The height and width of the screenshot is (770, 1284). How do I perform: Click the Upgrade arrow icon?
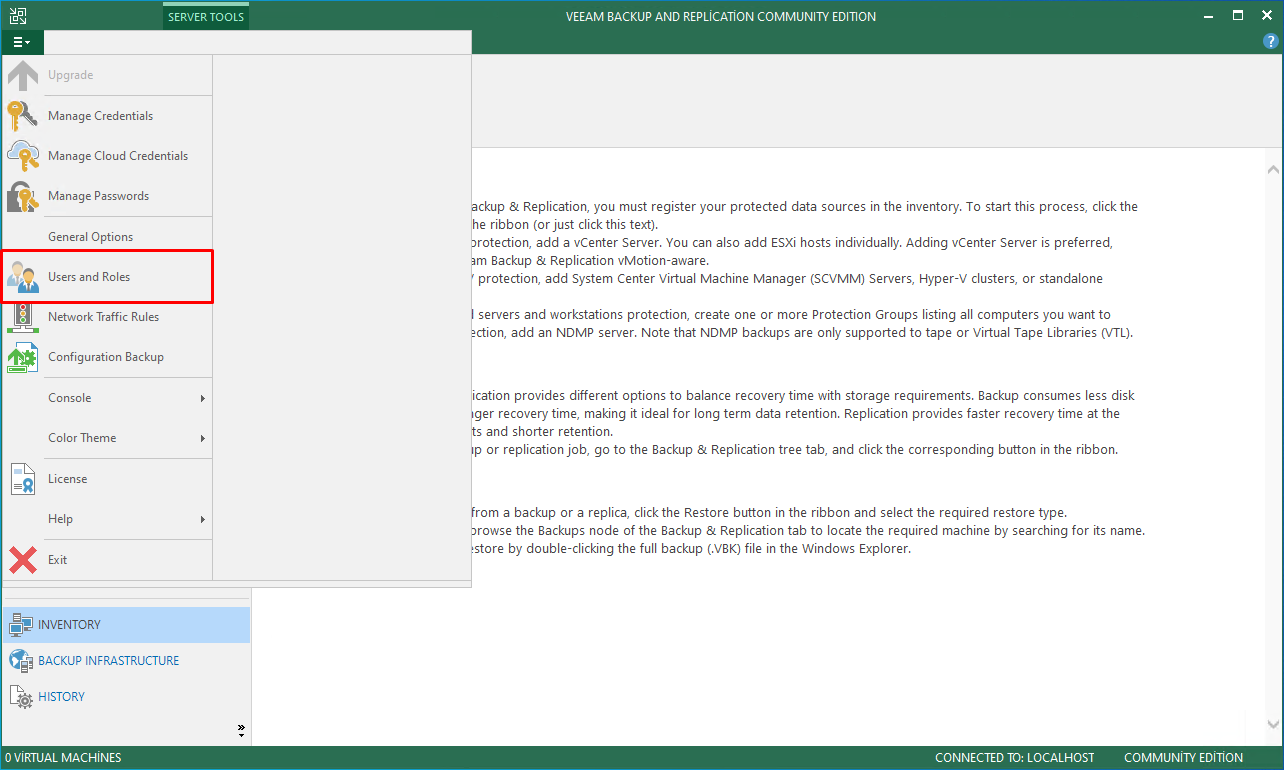[x=23, y=75]
